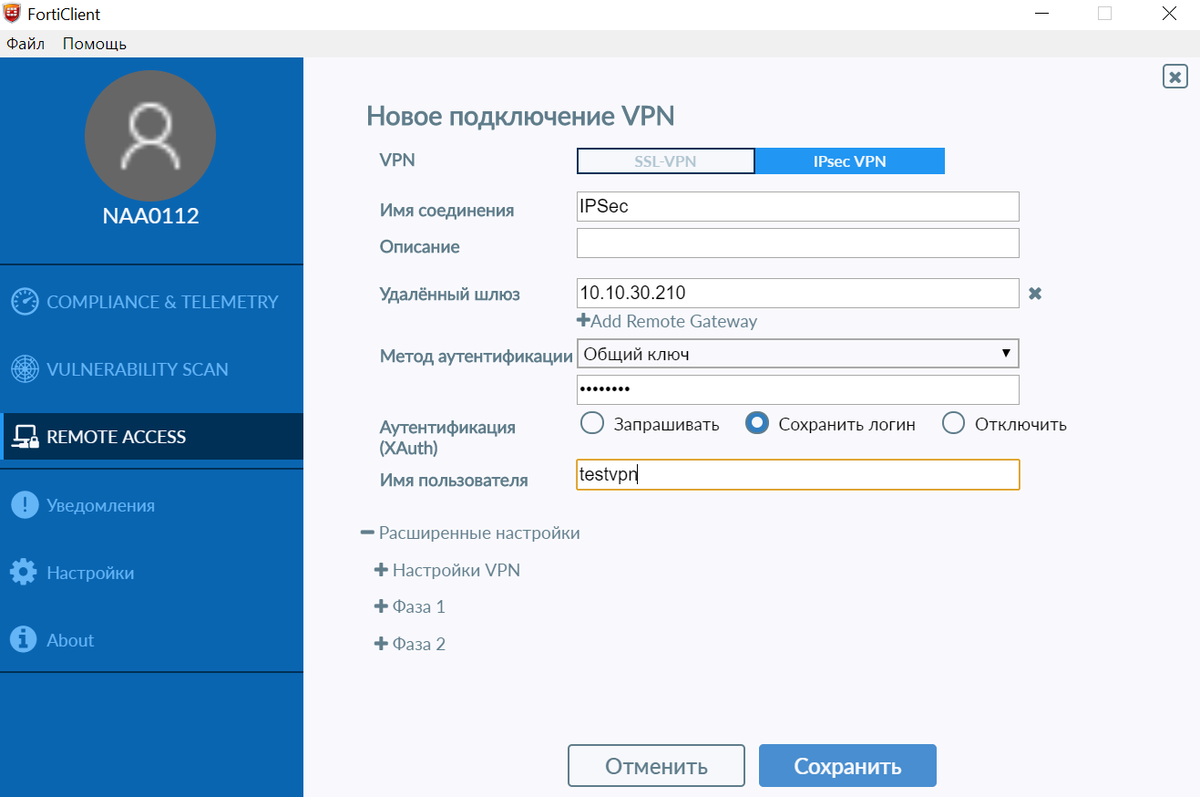Viewport: 1200px width, 797px height.
Task: Open Настройки with the gear icon
Action: tap(22, 572)
